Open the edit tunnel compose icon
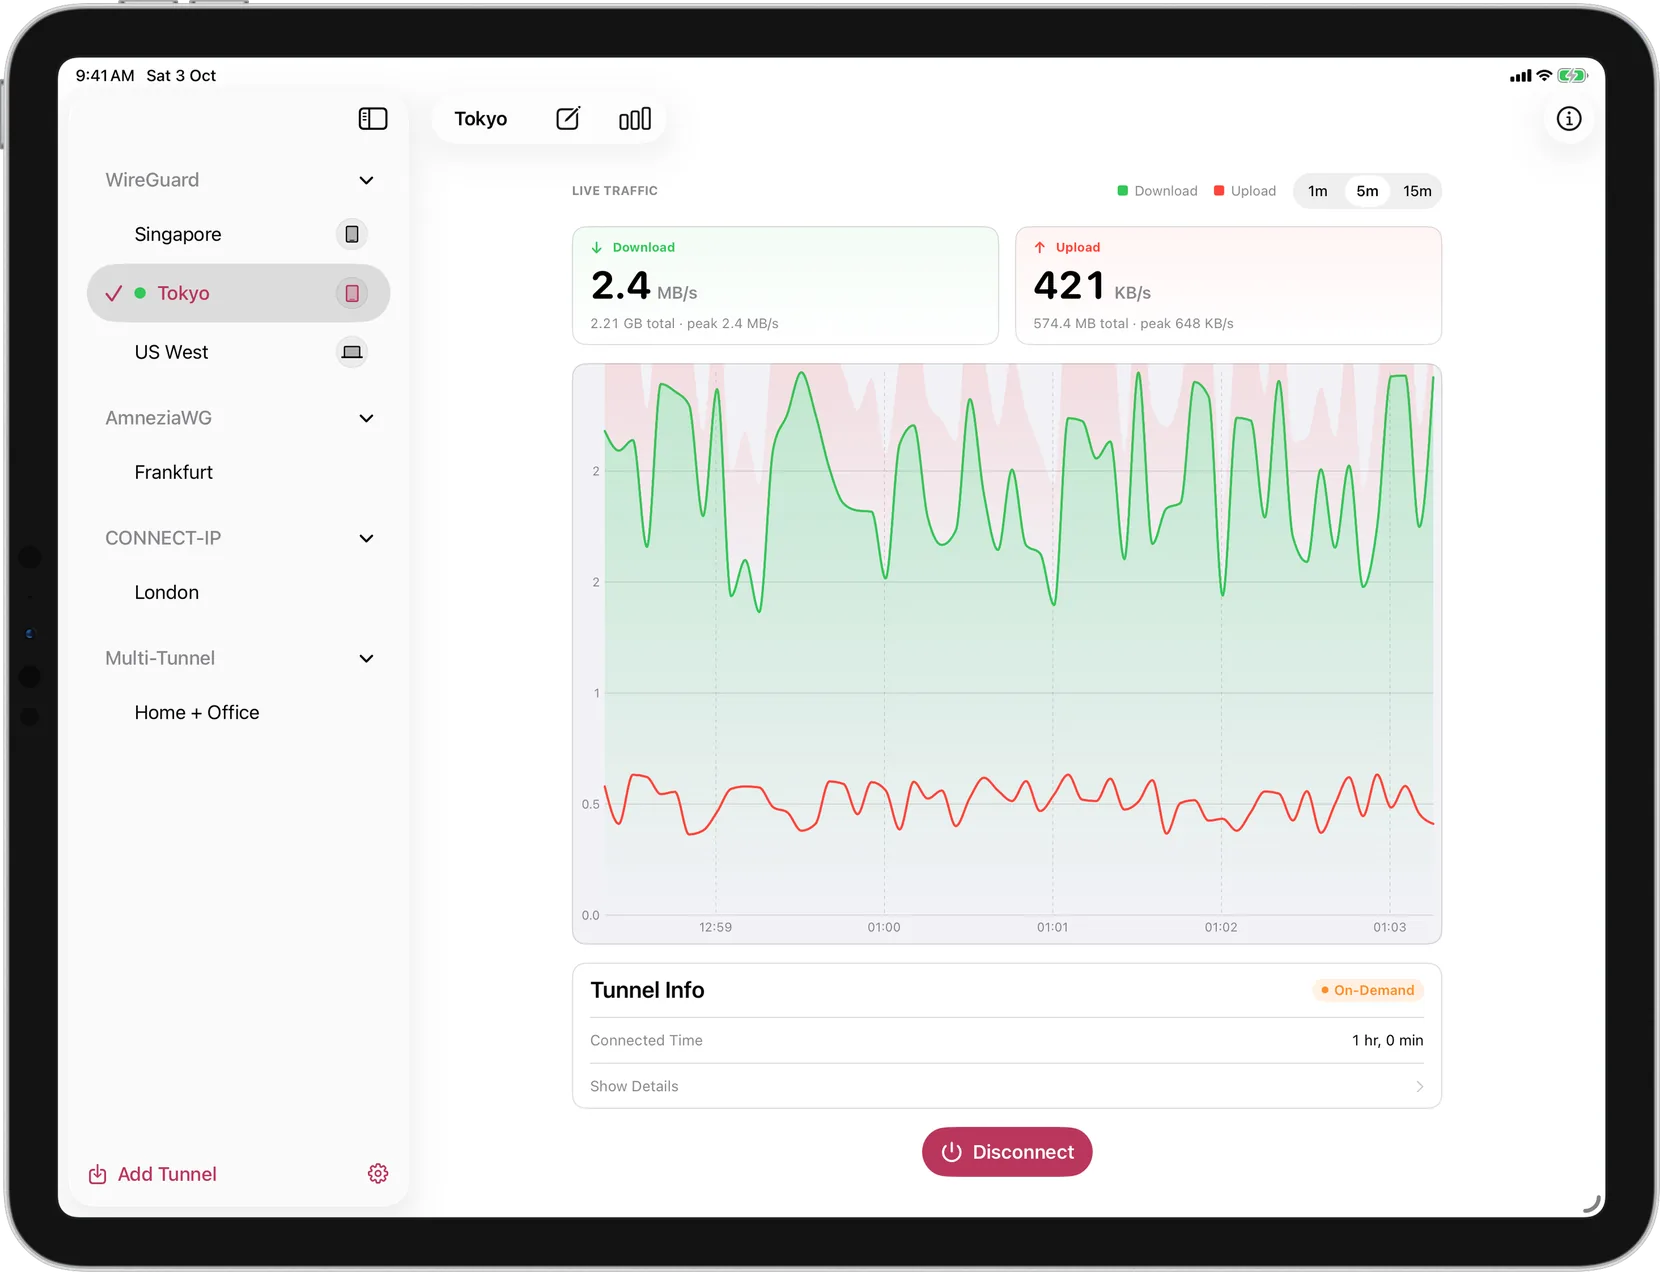This screenshot has width=1660, height=1272. [x=568, y=119]
